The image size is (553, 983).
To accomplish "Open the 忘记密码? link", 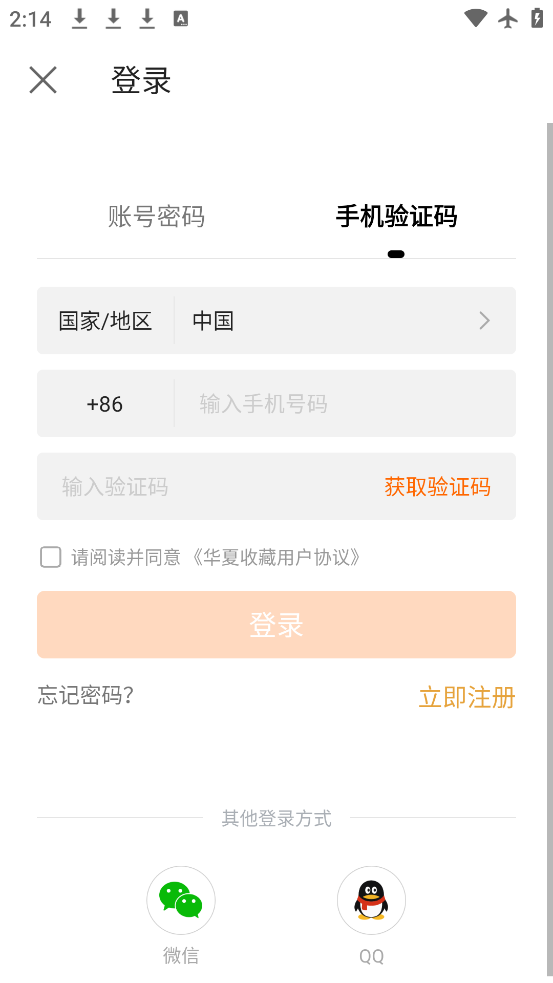I will [x=86, y=695].
